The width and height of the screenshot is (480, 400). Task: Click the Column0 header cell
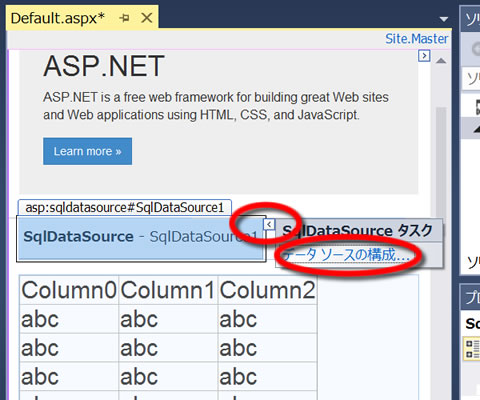69,290
